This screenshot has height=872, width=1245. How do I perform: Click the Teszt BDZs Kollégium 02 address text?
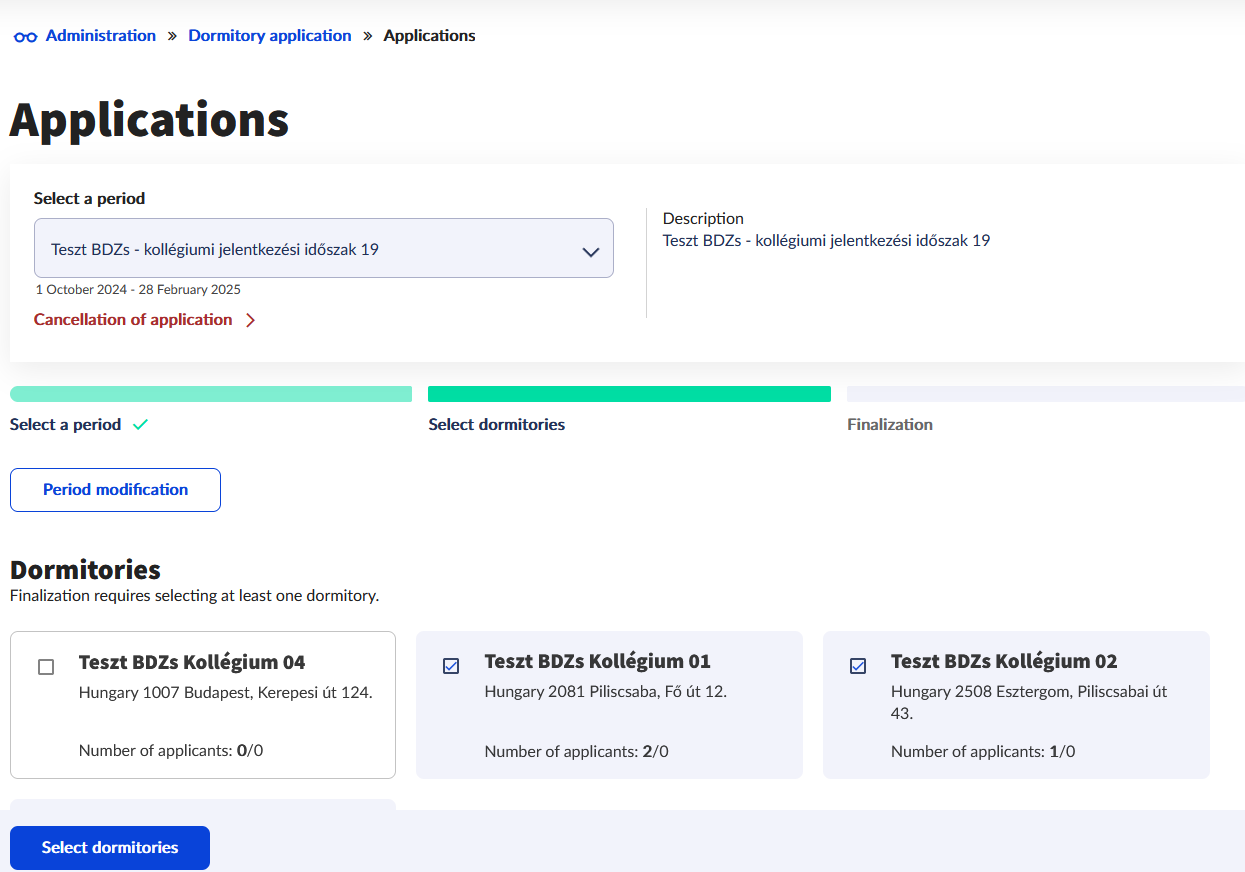1028,702
